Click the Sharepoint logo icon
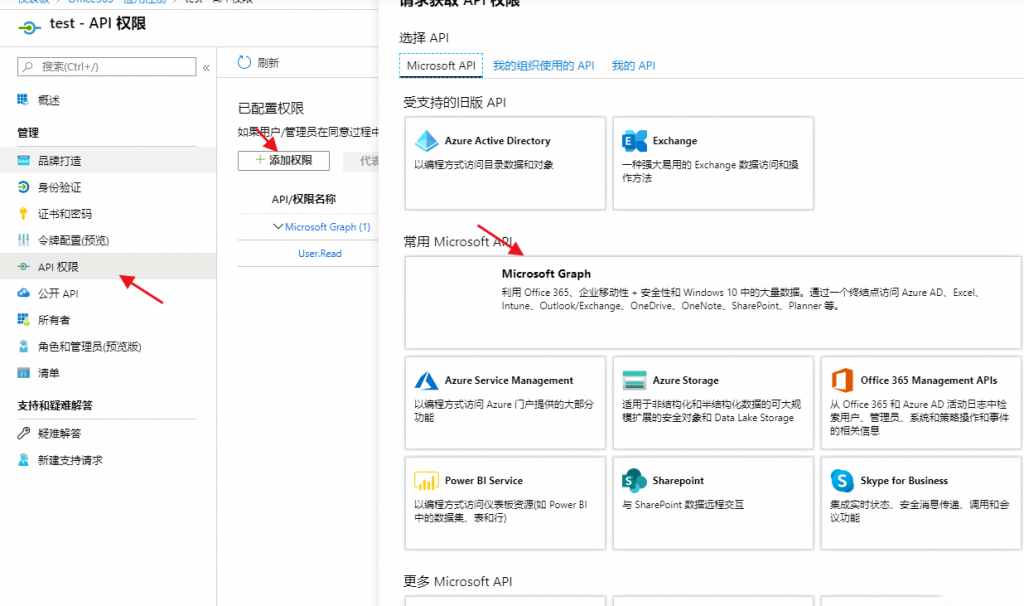This screenshot has width=1024, height=606. [634, 481]
